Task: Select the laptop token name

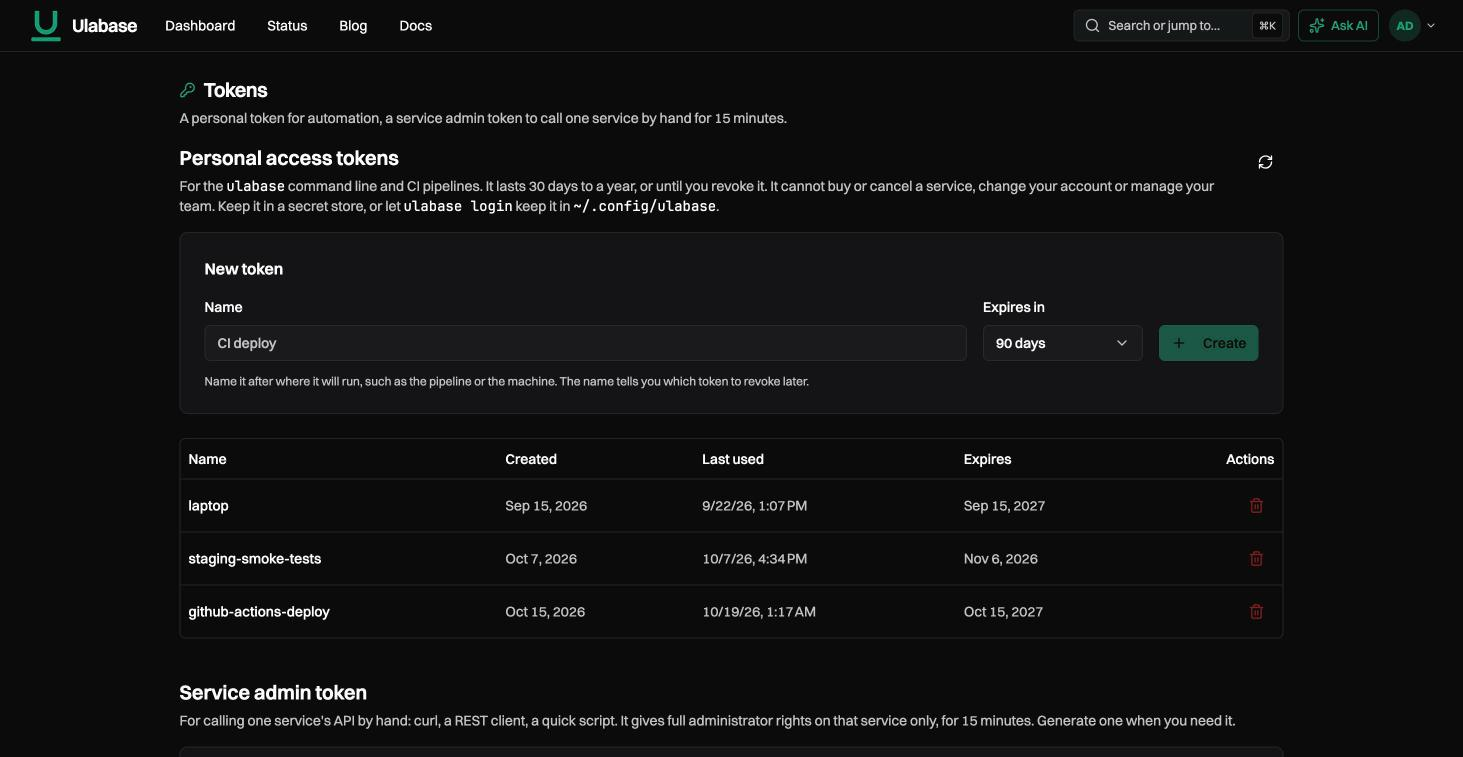Action: point(208,506)
